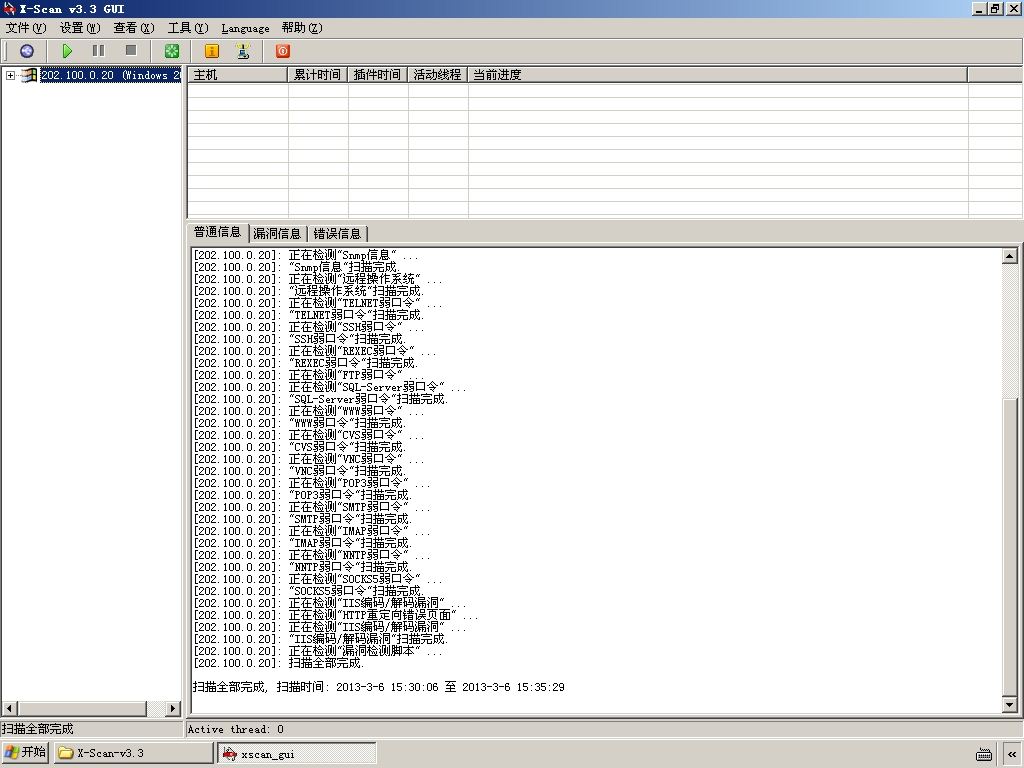Click the log line “SOCKS5弱口令”扫描完成
The height and width of the screenshot is (768, 1024).
click(x=309, y=591)
